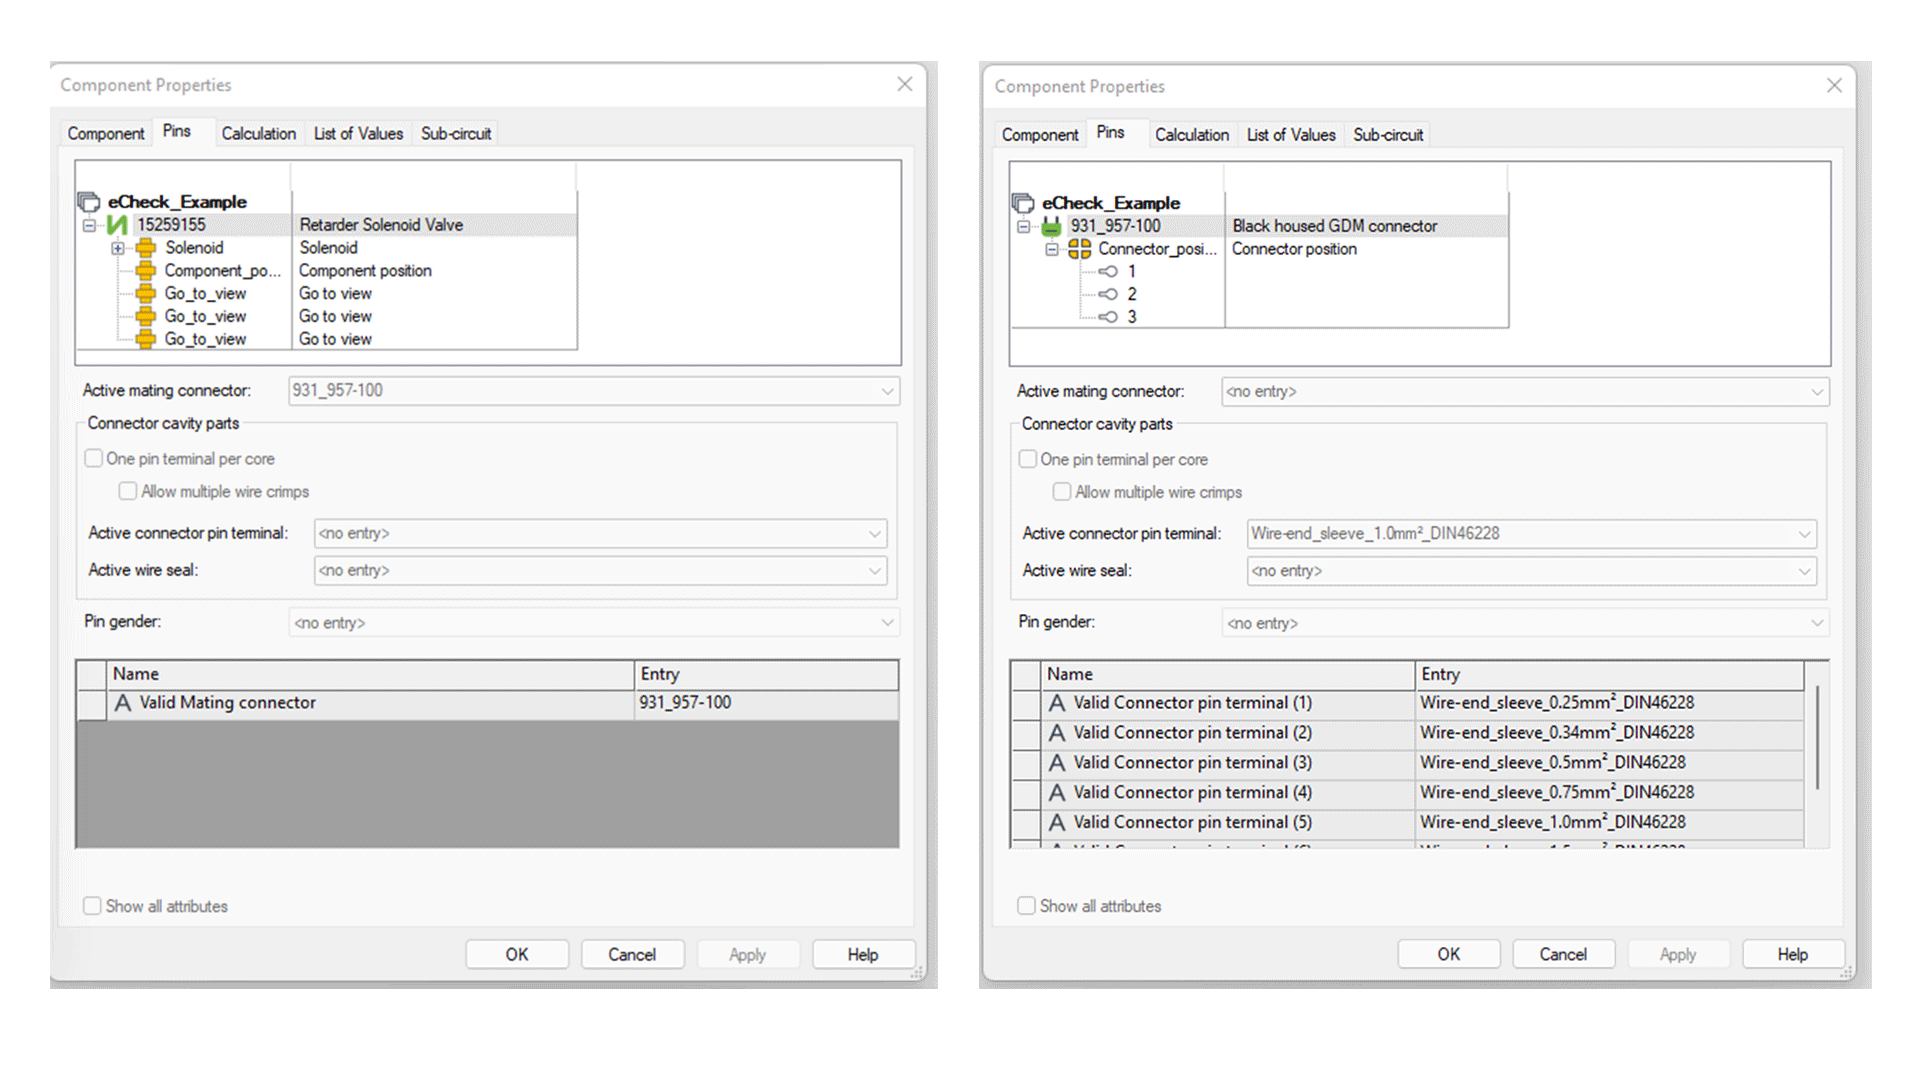Select the pin icon next to pin 1
The height and width of the screenshot is (1080, 1920).
[x=1110, y=271]
